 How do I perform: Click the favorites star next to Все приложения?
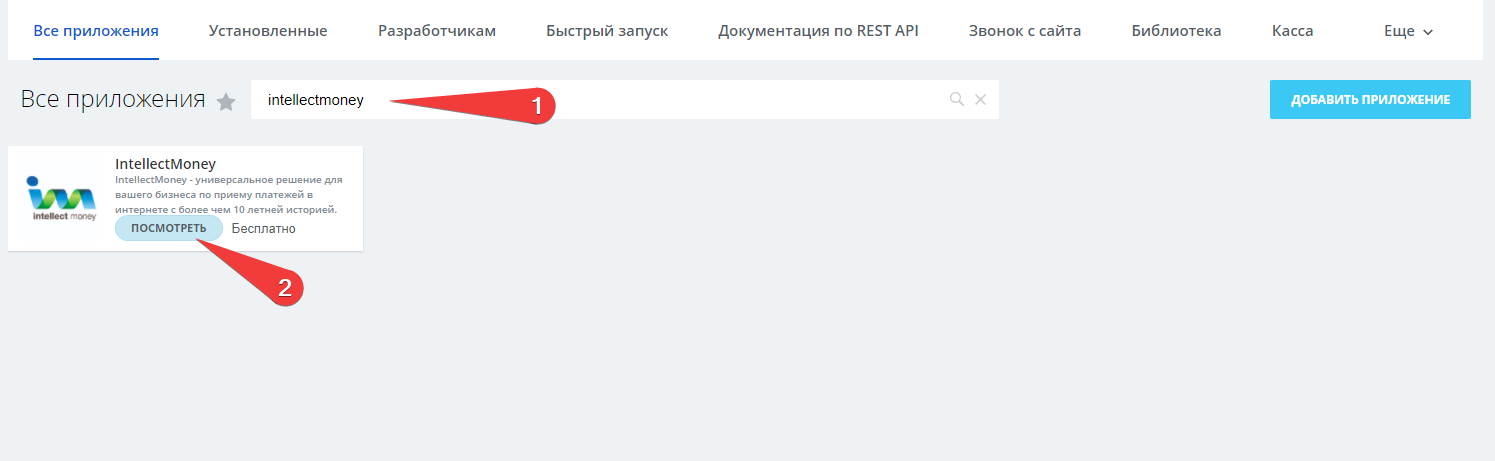click(x=227, y=102)
